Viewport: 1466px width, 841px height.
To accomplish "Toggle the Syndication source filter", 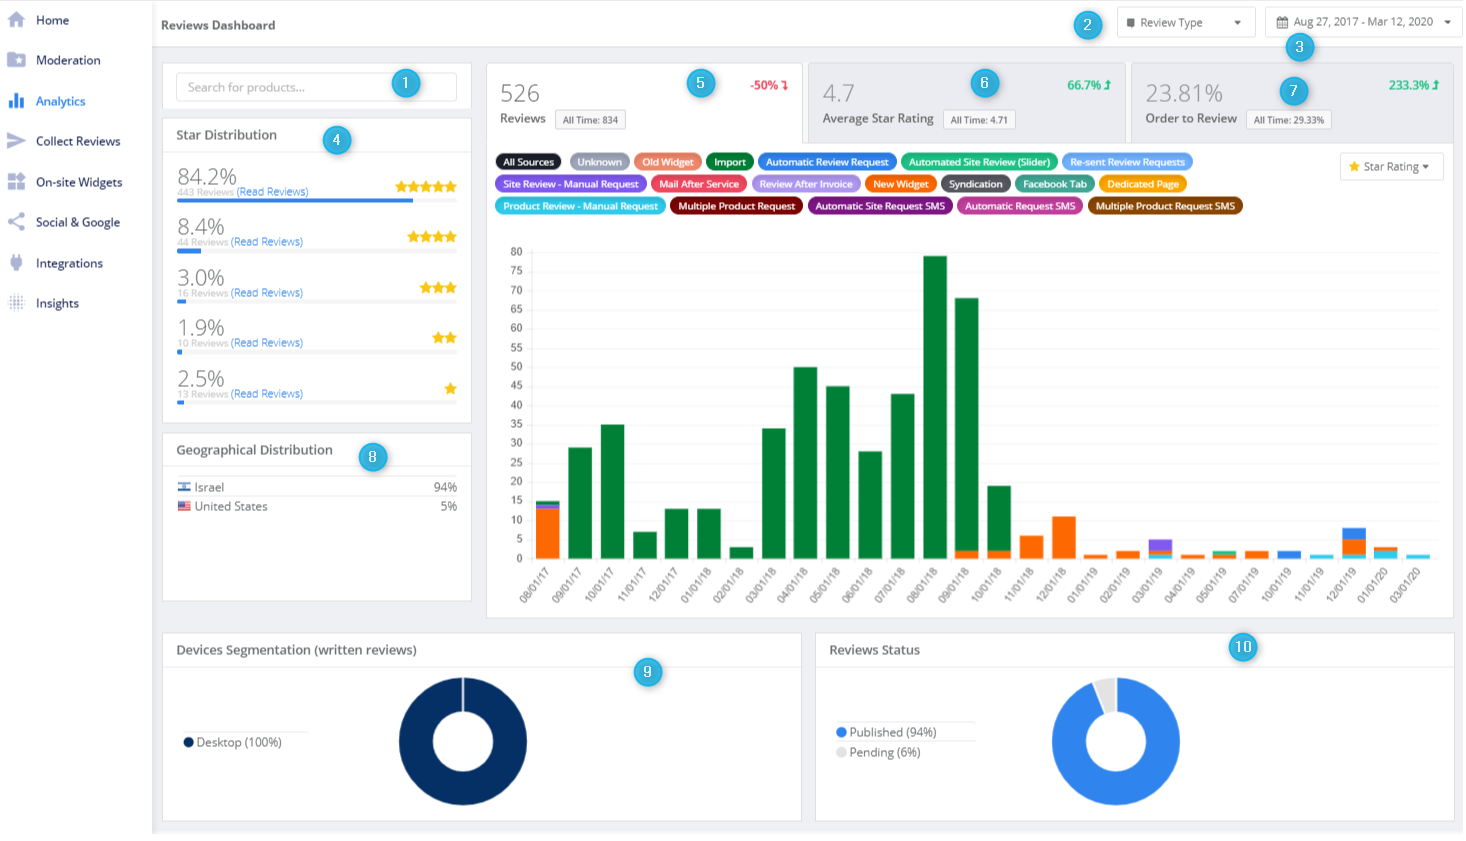I will (976, 183).
